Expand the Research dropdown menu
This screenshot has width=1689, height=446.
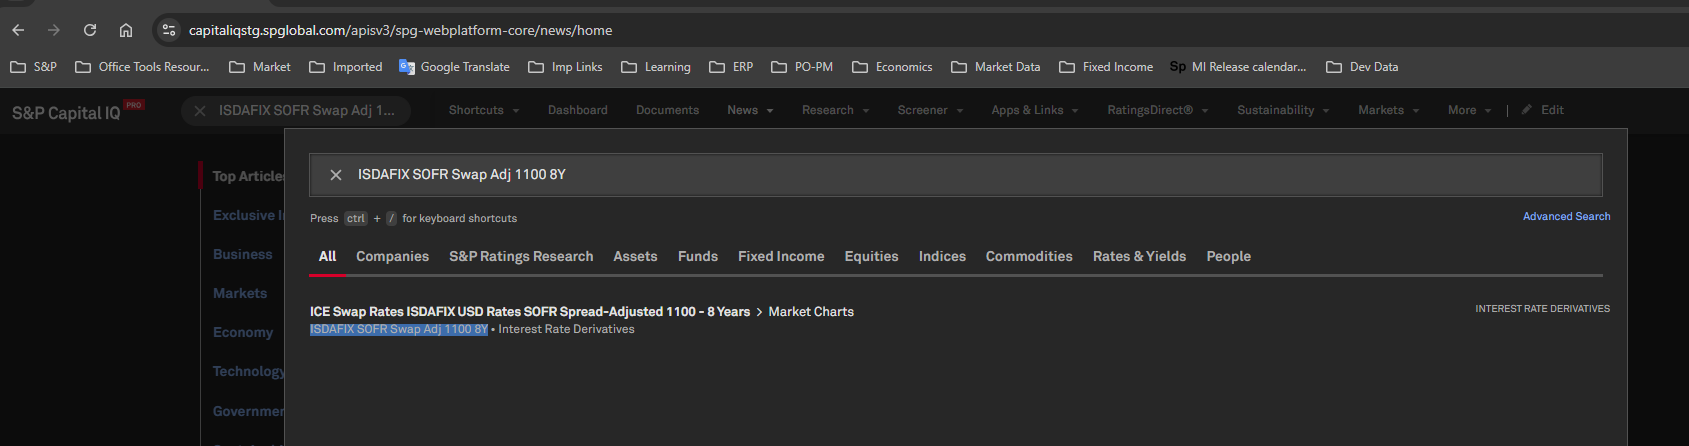835,110
